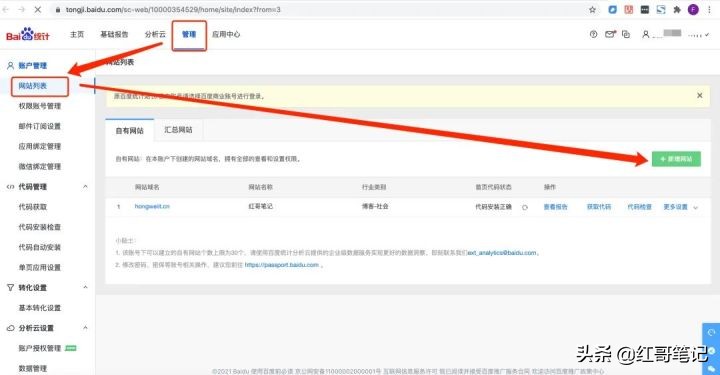Collapse the 代码管理 sidebar section

pos(85,186)
